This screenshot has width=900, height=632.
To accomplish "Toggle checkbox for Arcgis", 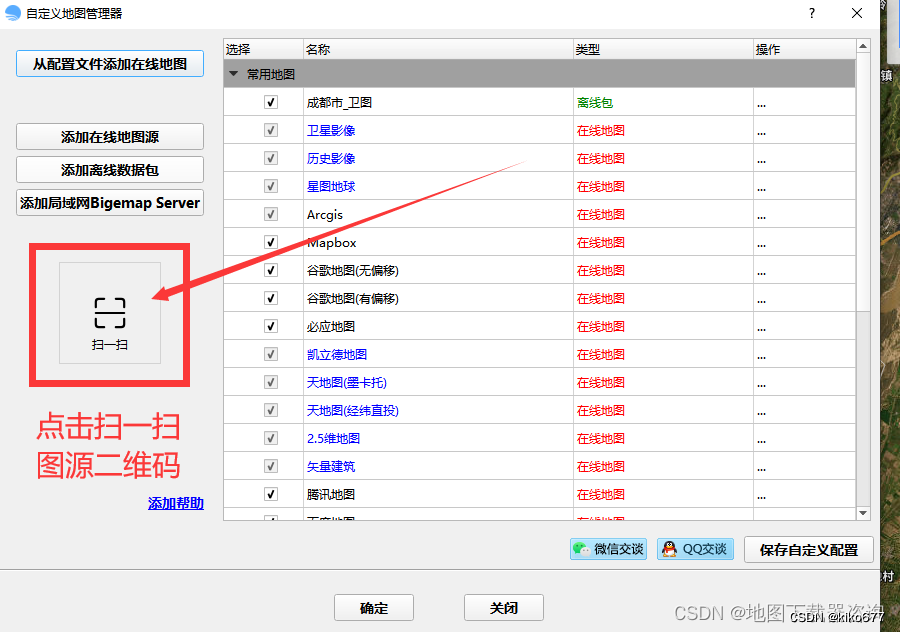I will [271, 214].
